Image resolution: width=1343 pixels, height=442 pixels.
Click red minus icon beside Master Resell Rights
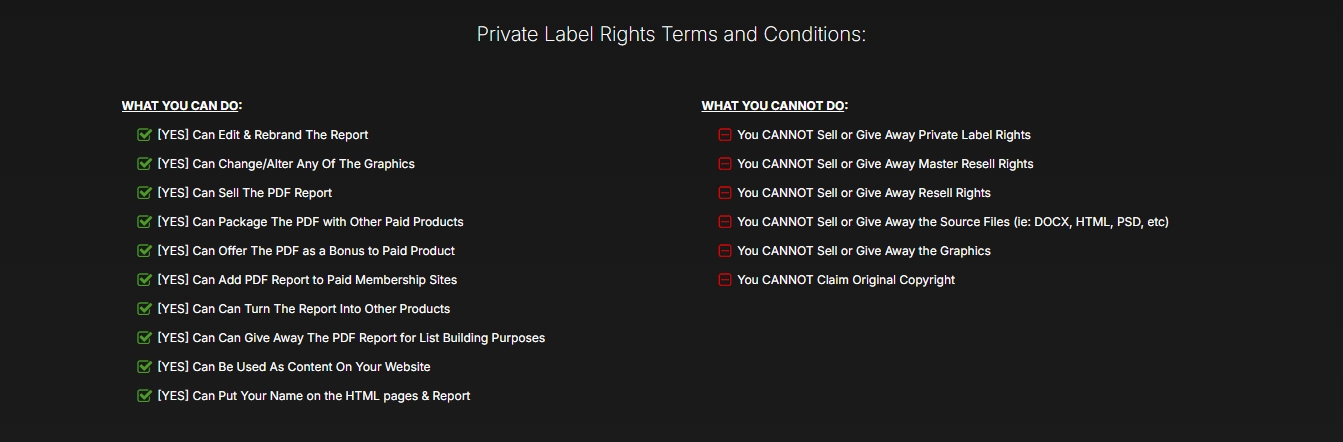pos(725,164)
